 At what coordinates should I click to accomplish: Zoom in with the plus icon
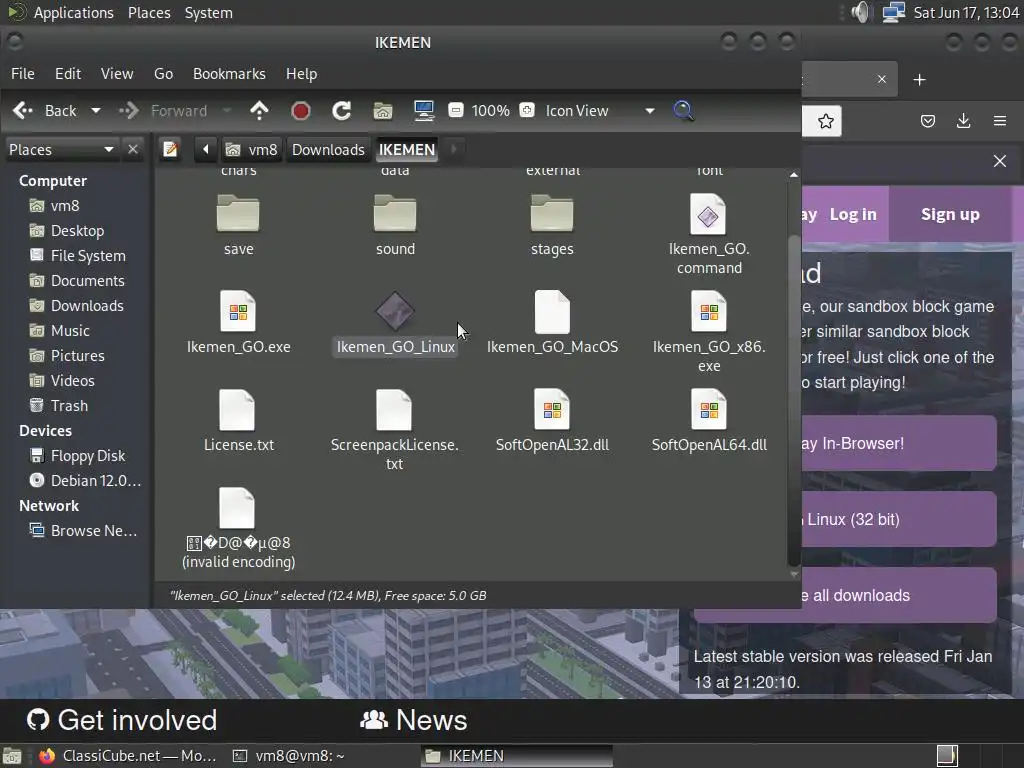526,110
